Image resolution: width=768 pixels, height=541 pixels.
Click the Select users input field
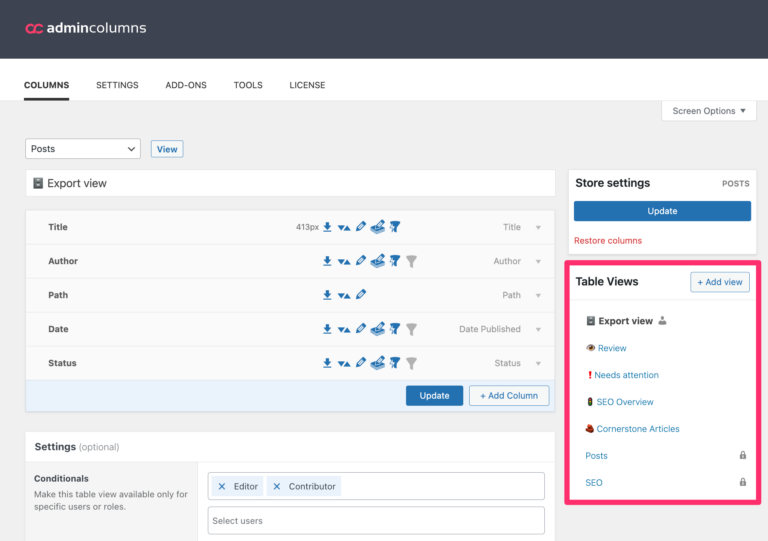click(x=376, y=520)
